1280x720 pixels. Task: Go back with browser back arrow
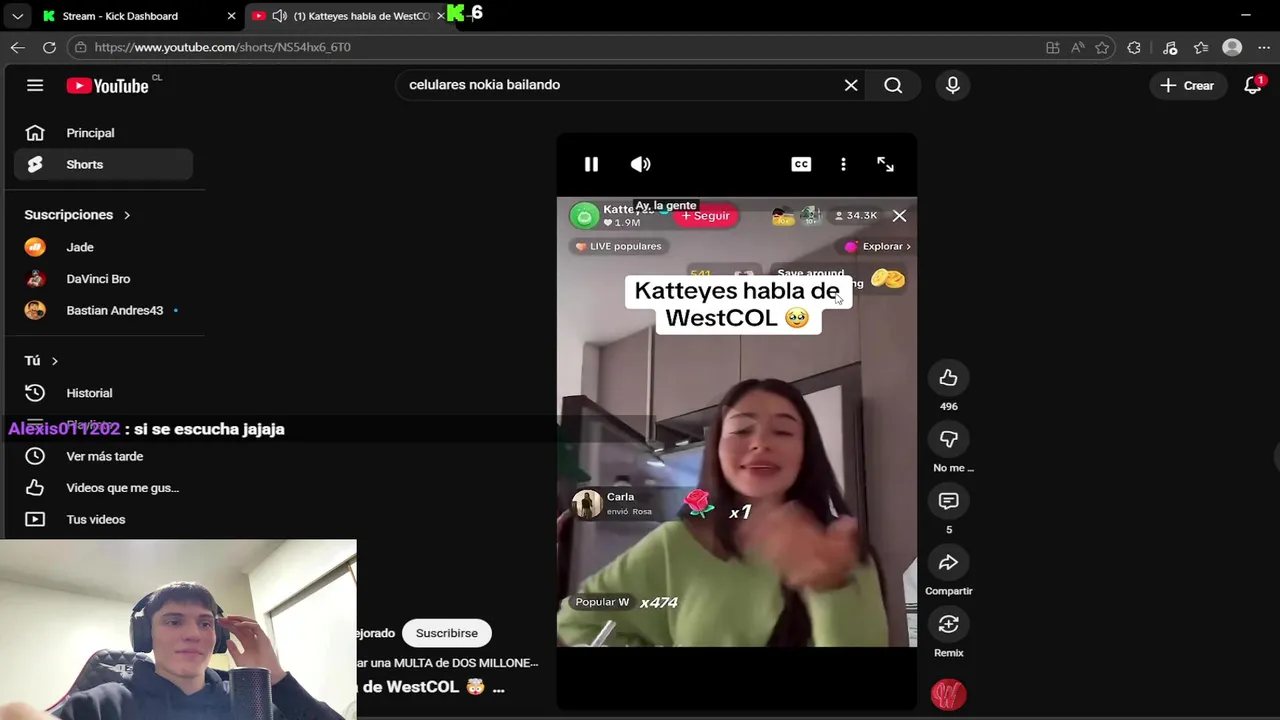18,47
